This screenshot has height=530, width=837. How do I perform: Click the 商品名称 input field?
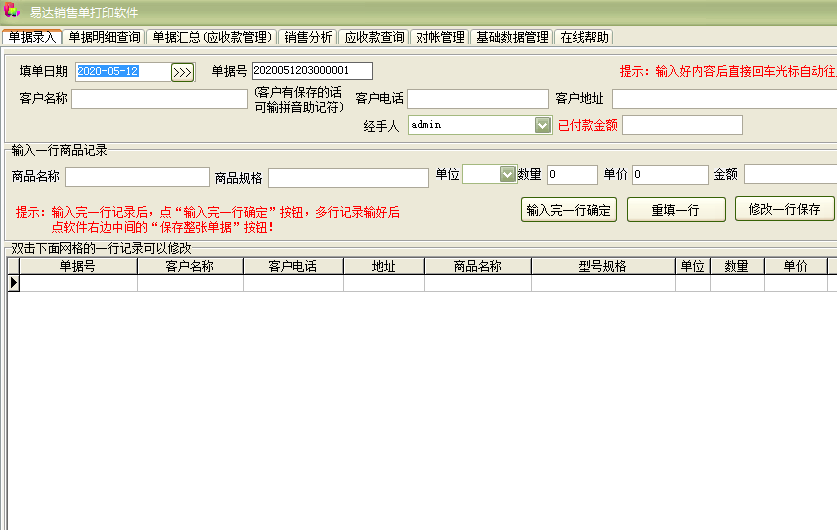137,177
